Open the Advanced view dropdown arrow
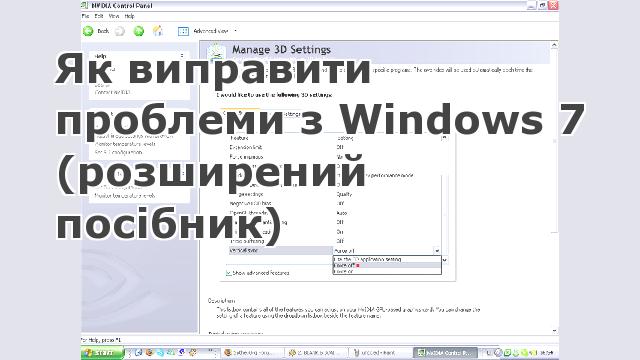This screenshot has width=640, height=360. [236, 31]
